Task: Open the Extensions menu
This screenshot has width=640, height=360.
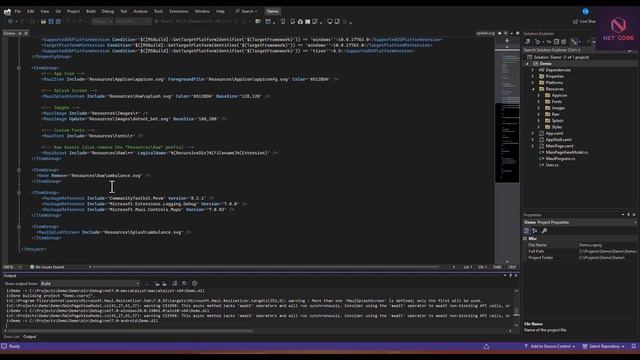Action: click(x=179, y=11)
